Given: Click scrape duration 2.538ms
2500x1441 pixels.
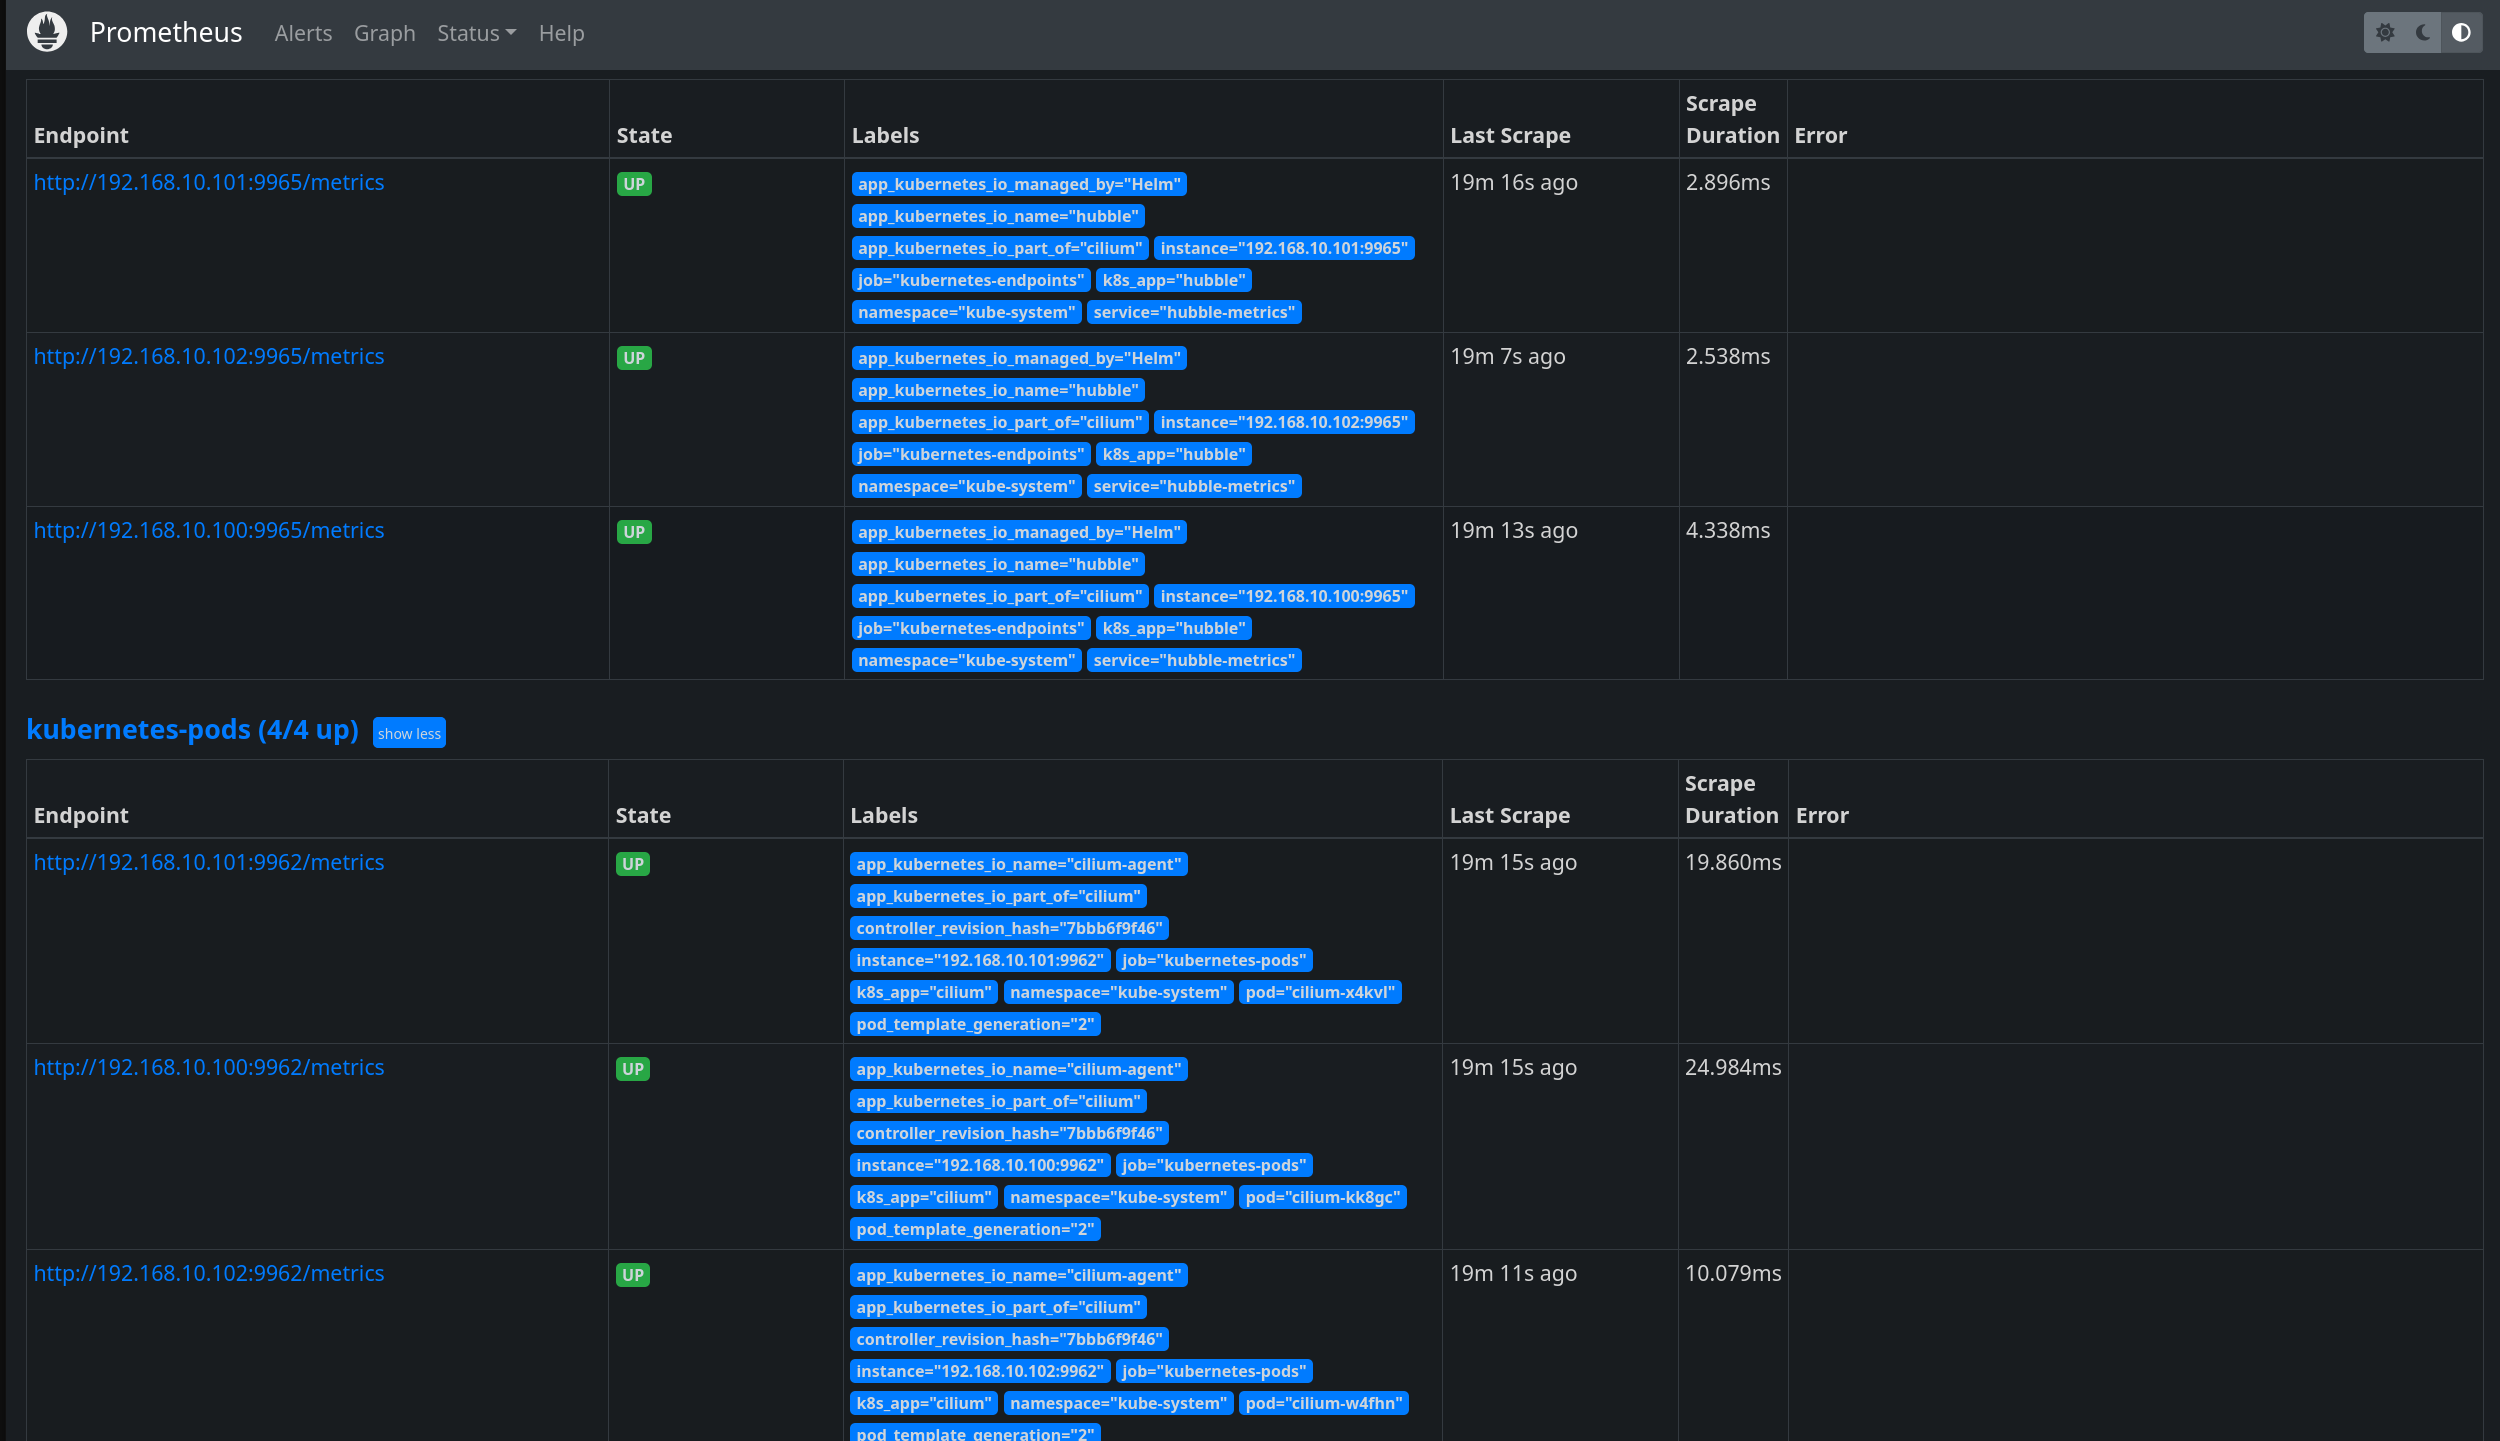Looking at the screenshot, I should tap(1728, 356).
